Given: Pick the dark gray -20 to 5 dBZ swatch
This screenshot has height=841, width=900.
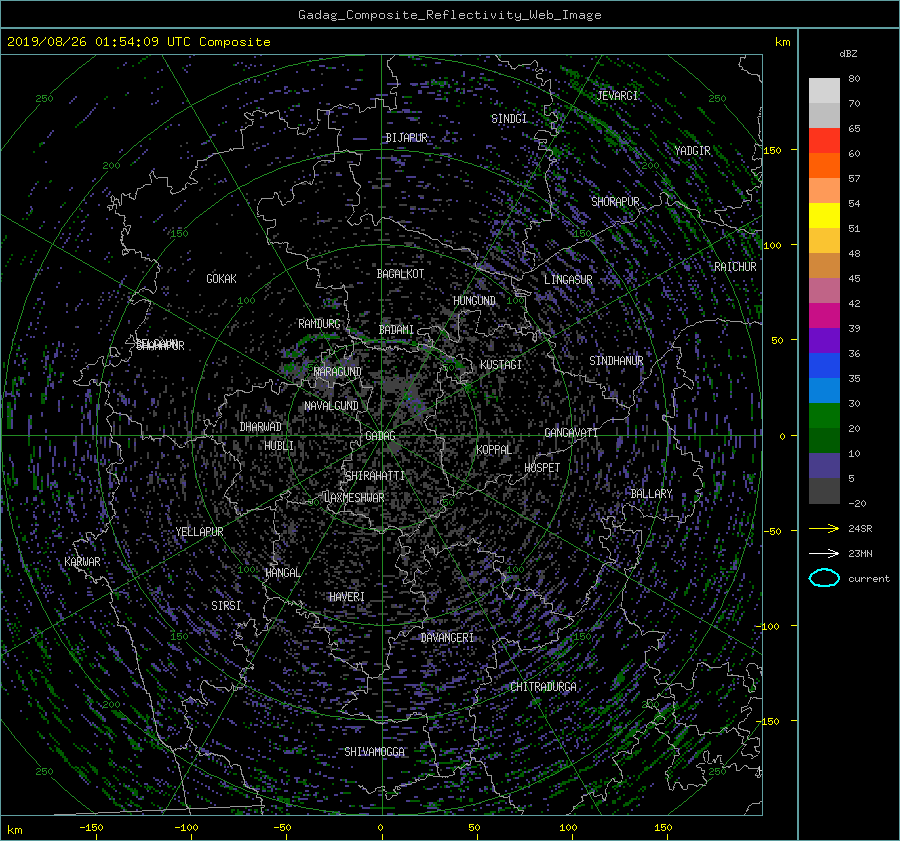Looking at the screenshot, I should tap(824, 490).
